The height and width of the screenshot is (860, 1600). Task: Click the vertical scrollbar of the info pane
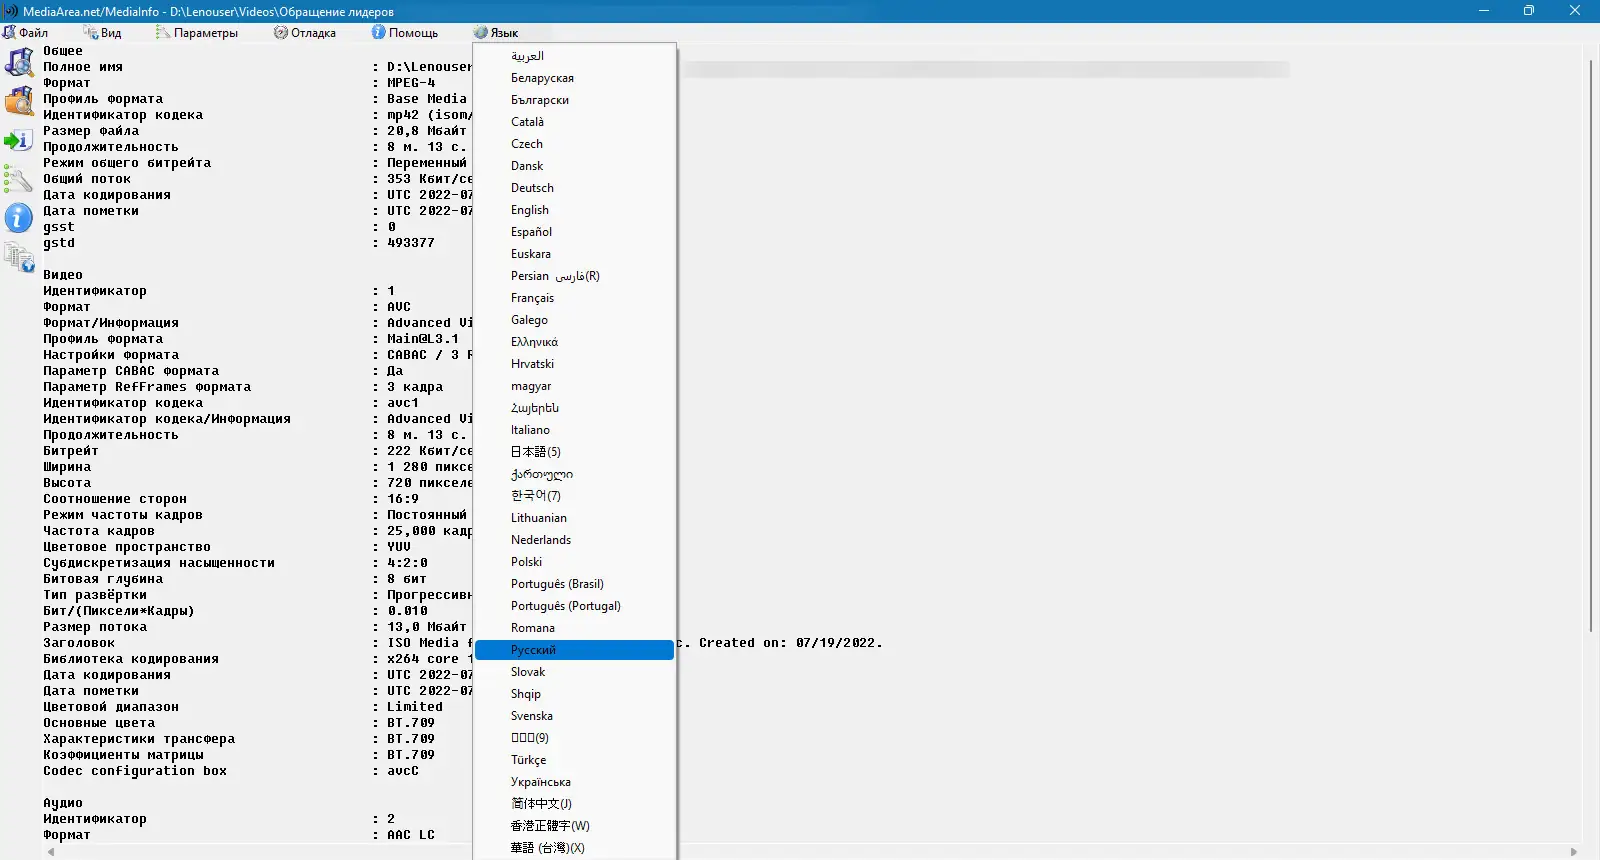[1590, 345]
